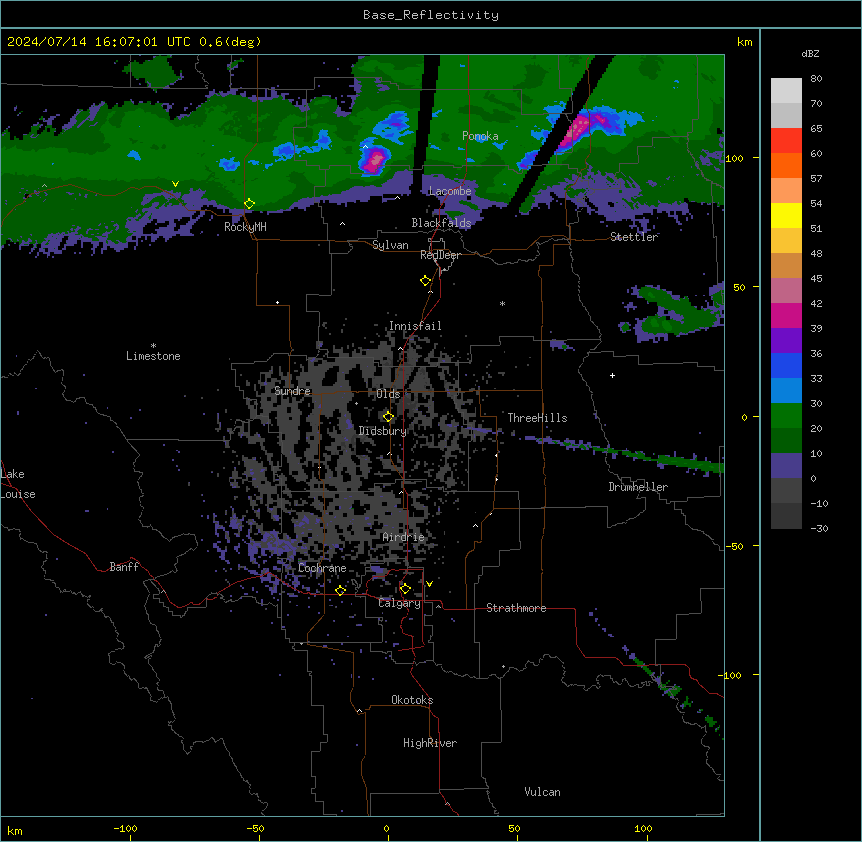Click the HighRiver label

pos(430,743)
